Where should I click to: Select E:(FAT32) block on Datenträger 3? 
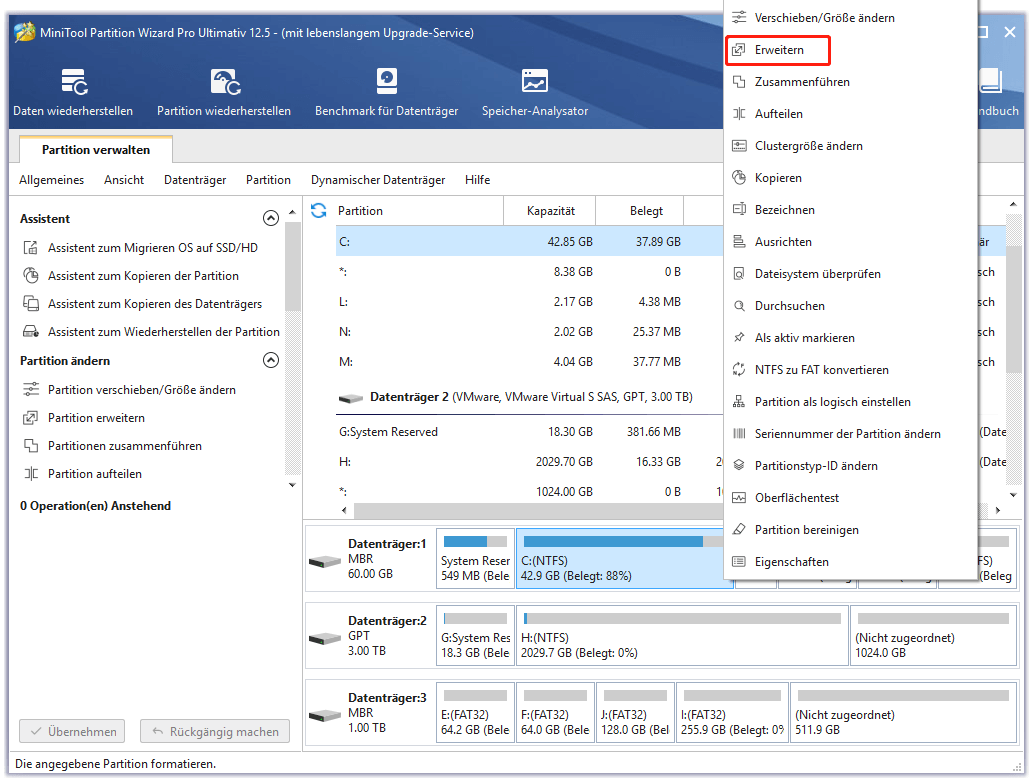(475, 713)
